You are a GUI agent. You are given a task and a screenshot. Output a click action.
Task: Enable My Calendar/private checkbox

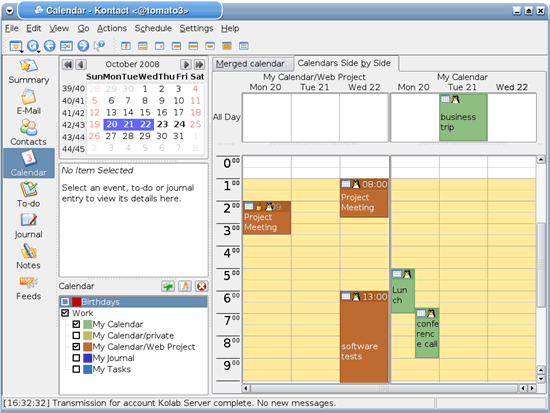pos(76,335)
